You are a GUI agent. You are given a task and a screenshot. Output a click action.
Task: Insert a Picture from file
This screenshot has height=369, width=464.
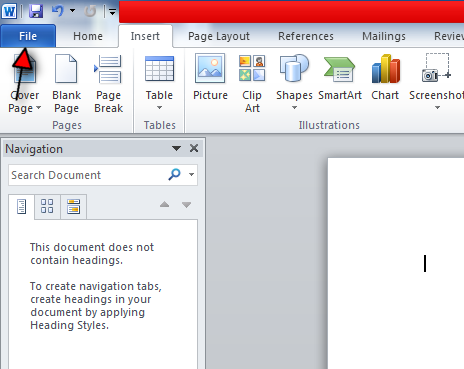pos(210,77)
